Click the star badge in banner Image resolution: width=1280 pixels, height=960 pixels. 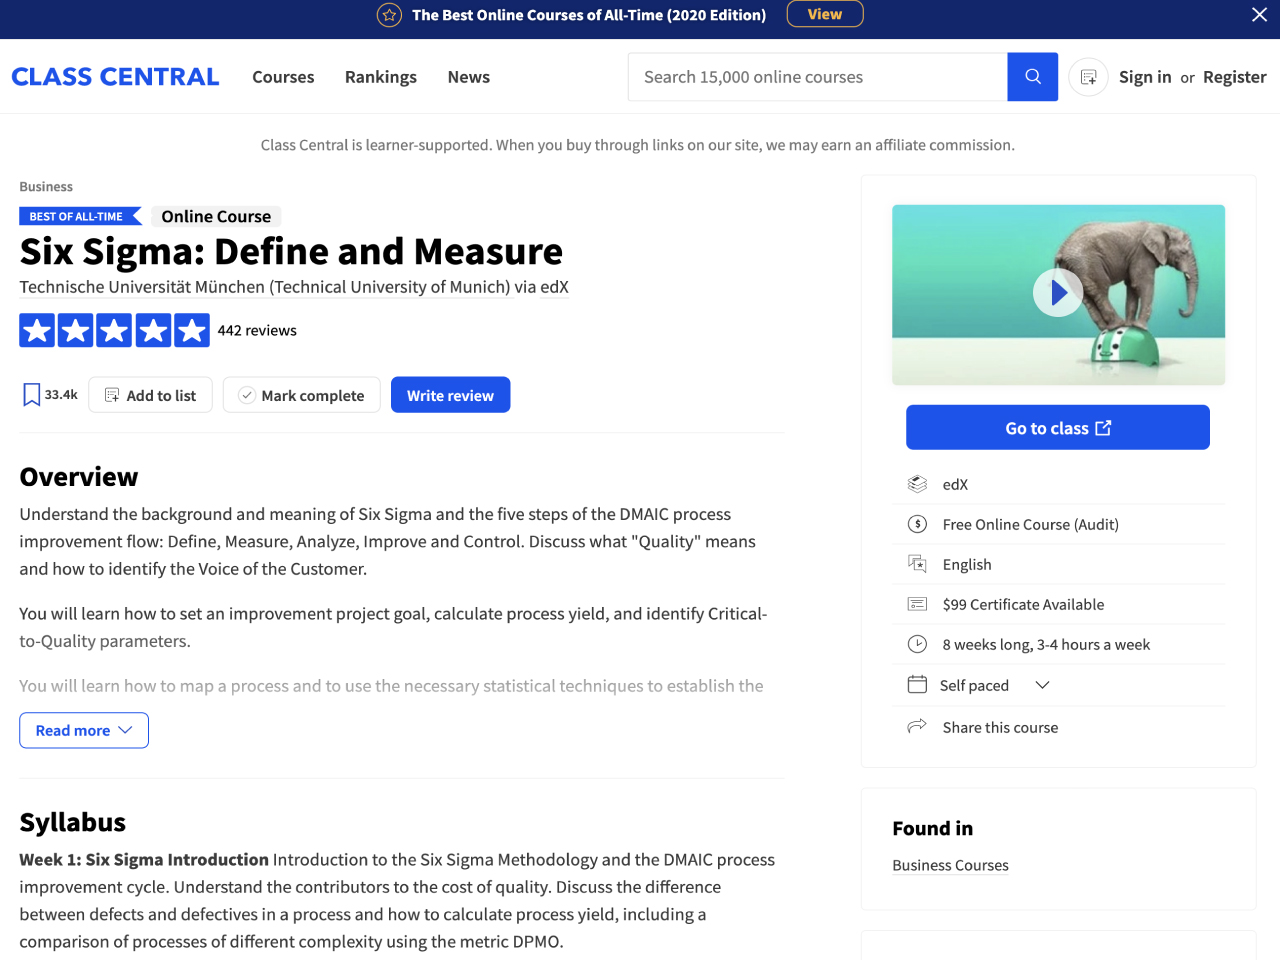point(389,15)
